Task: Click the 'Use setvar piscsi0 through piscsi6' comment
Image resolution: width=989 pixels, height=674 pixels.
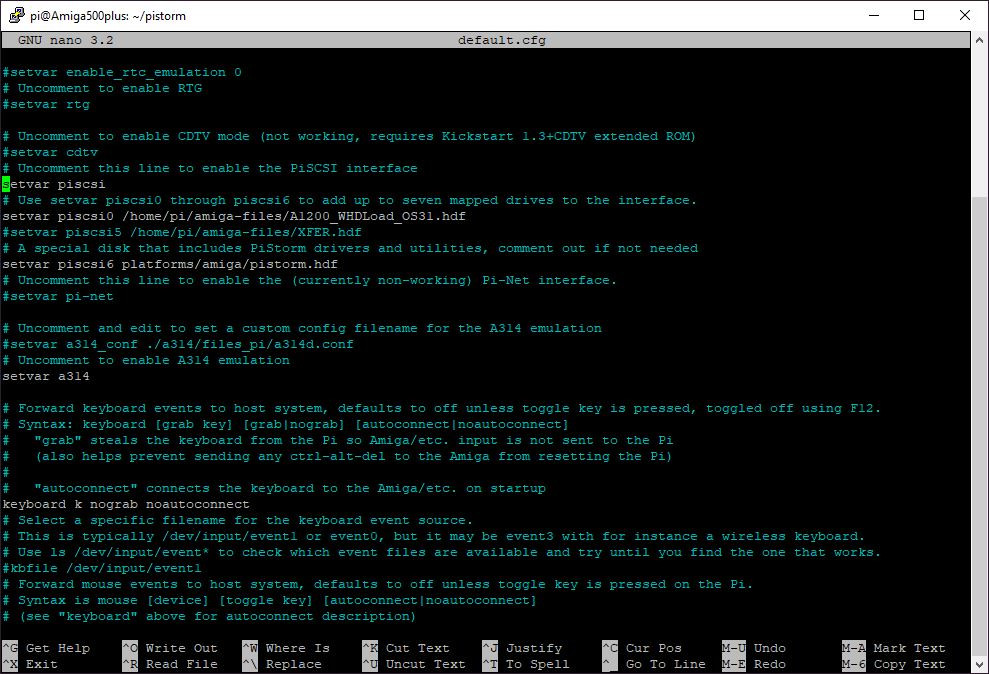Action: [349, 200]
